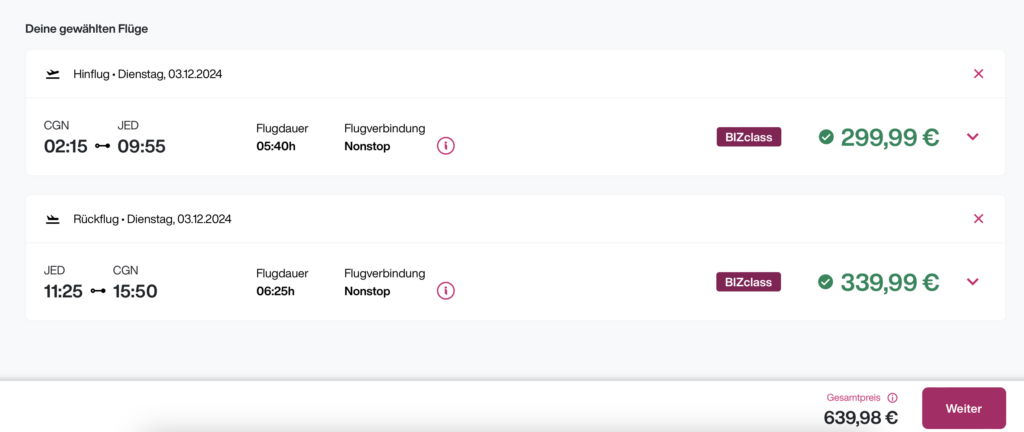Image resolution: width=1024 pixels, height=432 pixels.
Task: Click the return flight BIZclass badge
Action: (x=748, y=282)
